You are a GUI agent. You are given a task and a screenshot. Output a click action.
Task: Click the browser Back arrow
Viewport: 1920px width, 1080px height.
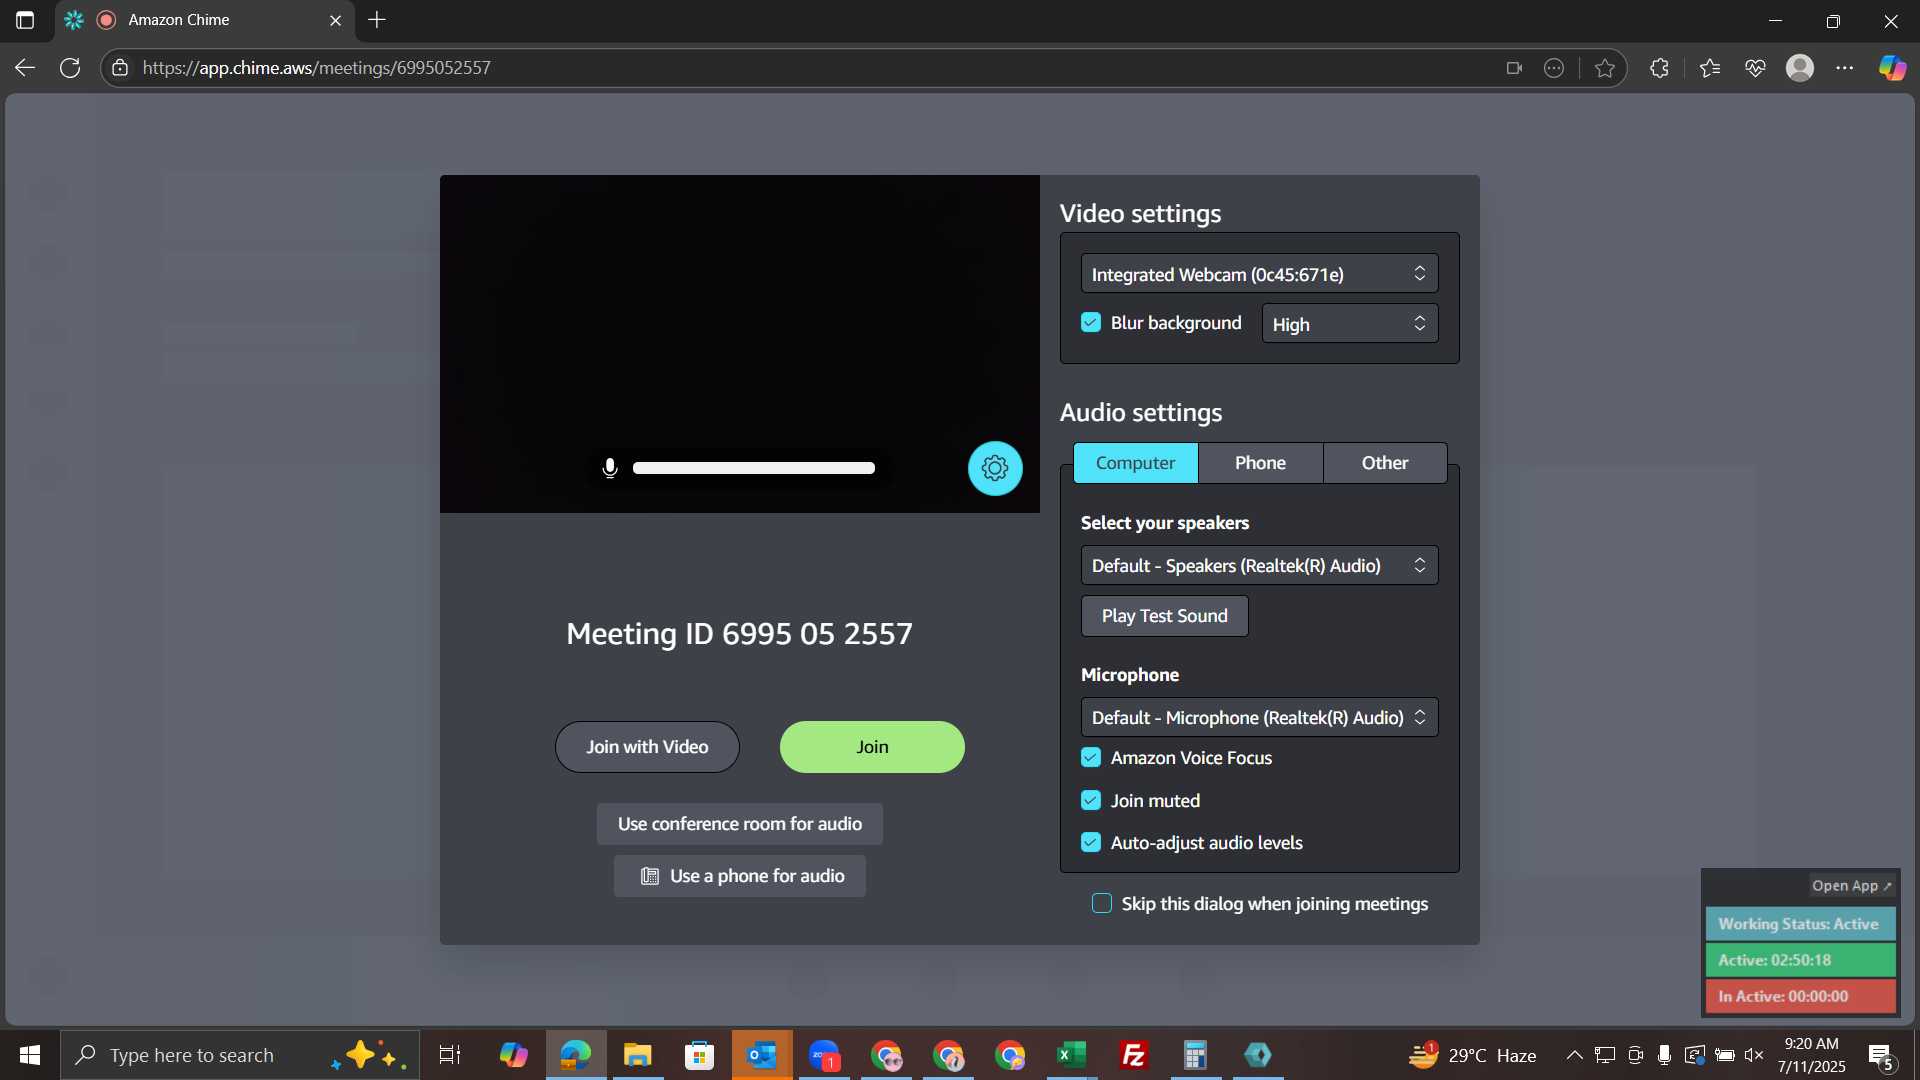click(x=25, y=68)
